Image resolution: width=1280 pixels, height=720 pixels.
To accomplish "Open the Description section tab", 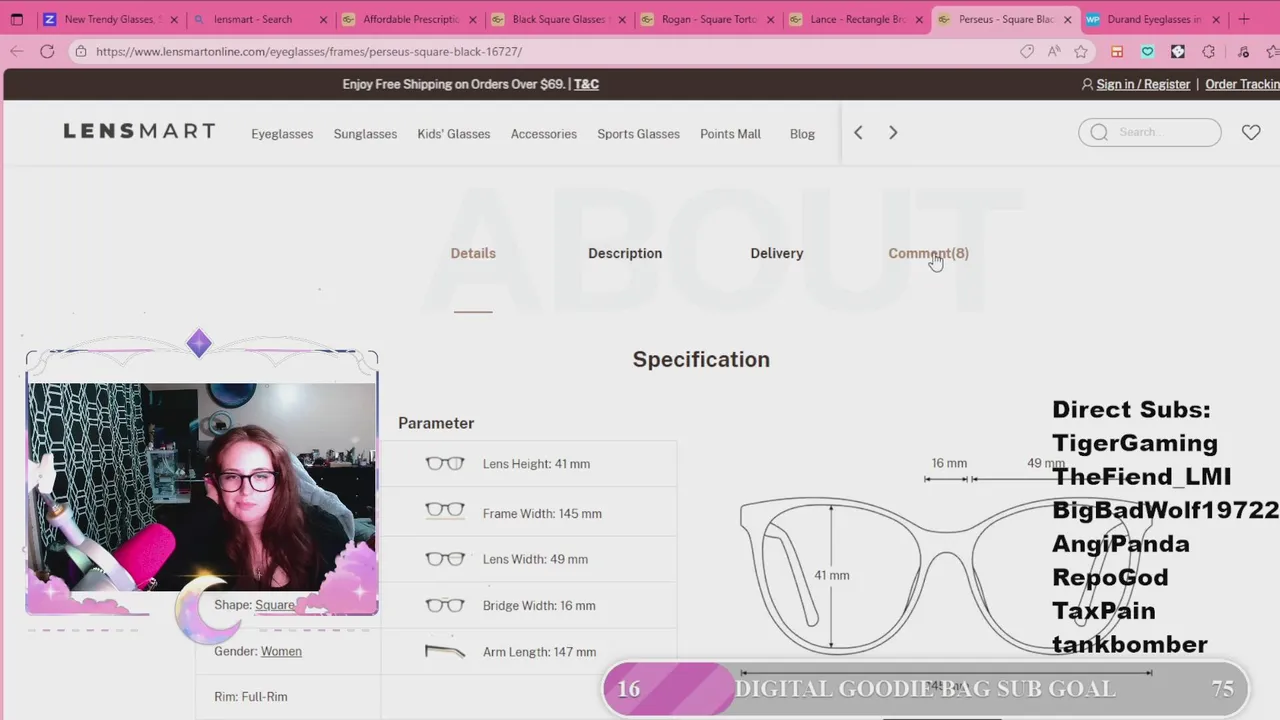I will coord(625,253).
